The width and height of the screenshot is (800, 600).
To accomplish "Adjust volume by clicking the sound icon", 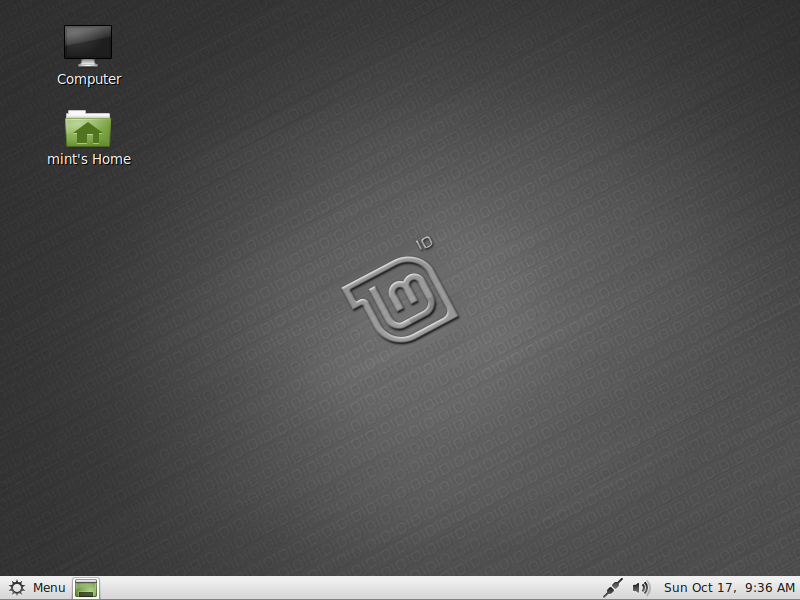I will [x=640, y=588].
